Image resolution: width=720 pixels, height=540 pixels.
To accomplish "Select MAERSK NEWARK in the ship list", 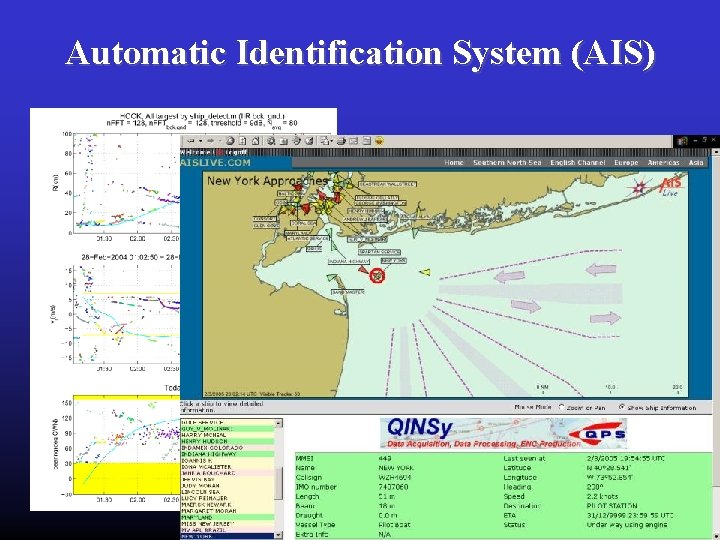I will [x=227, y=505].
